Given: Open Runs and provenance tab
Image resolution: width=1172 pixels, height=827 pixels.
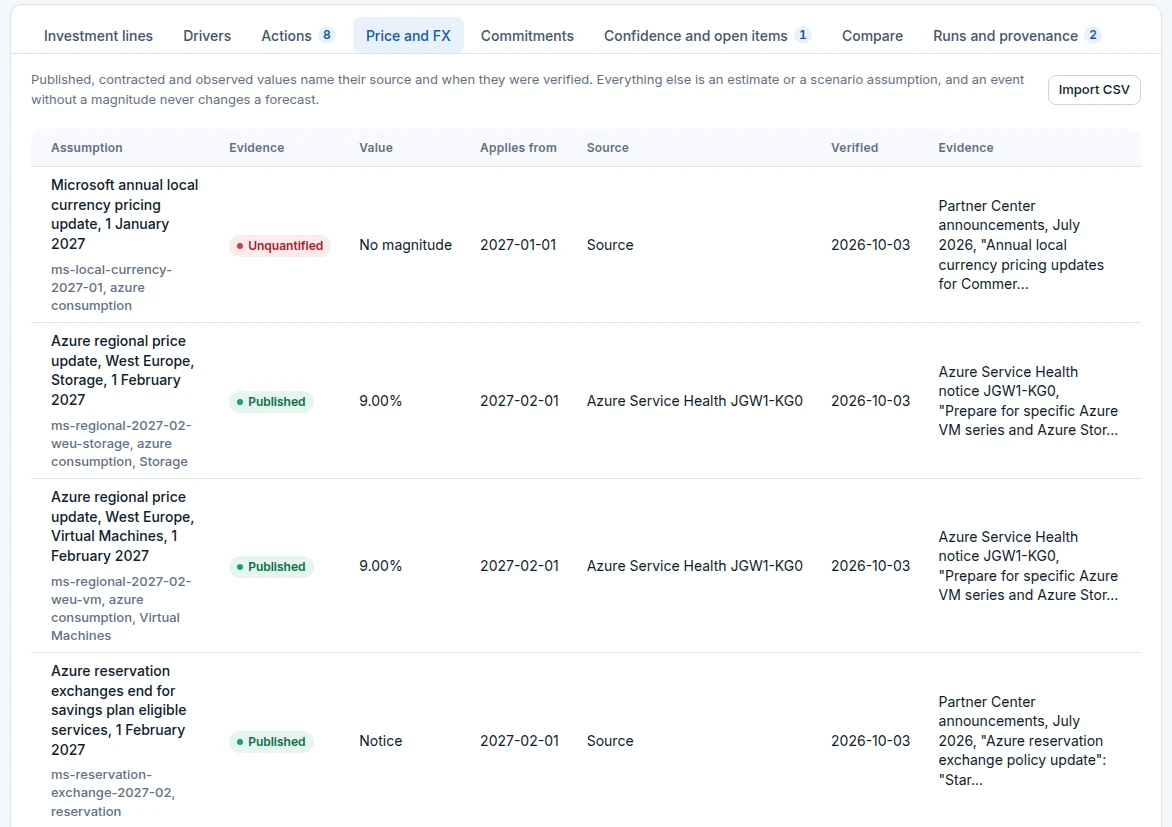Looking at the screenshot, I should pos(1017,36).
